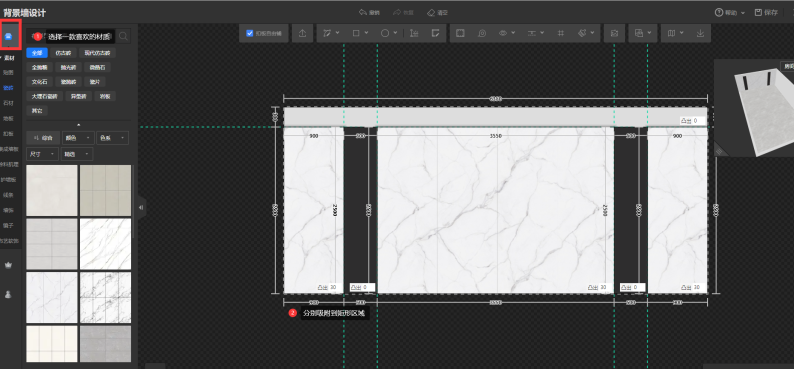Screen dimensions: 794x369
Task: Click the 凸出 field on top gray beam
Action: point(693,121)
